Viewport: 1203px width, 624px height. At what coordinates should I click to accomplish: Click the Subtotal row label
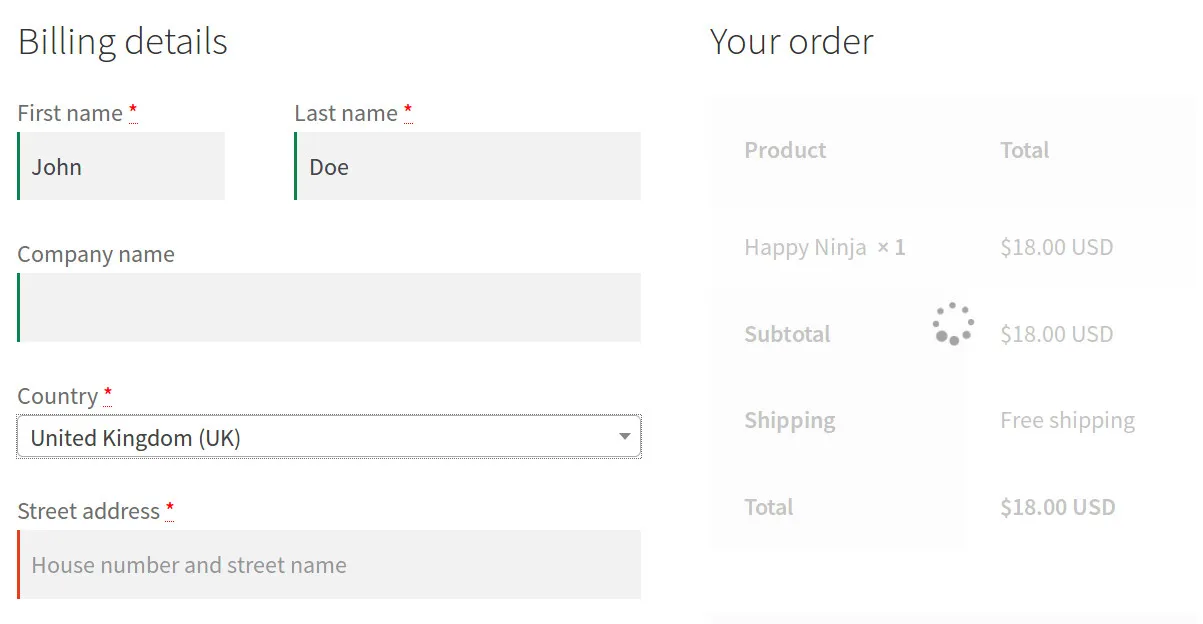tap(787, 334)
